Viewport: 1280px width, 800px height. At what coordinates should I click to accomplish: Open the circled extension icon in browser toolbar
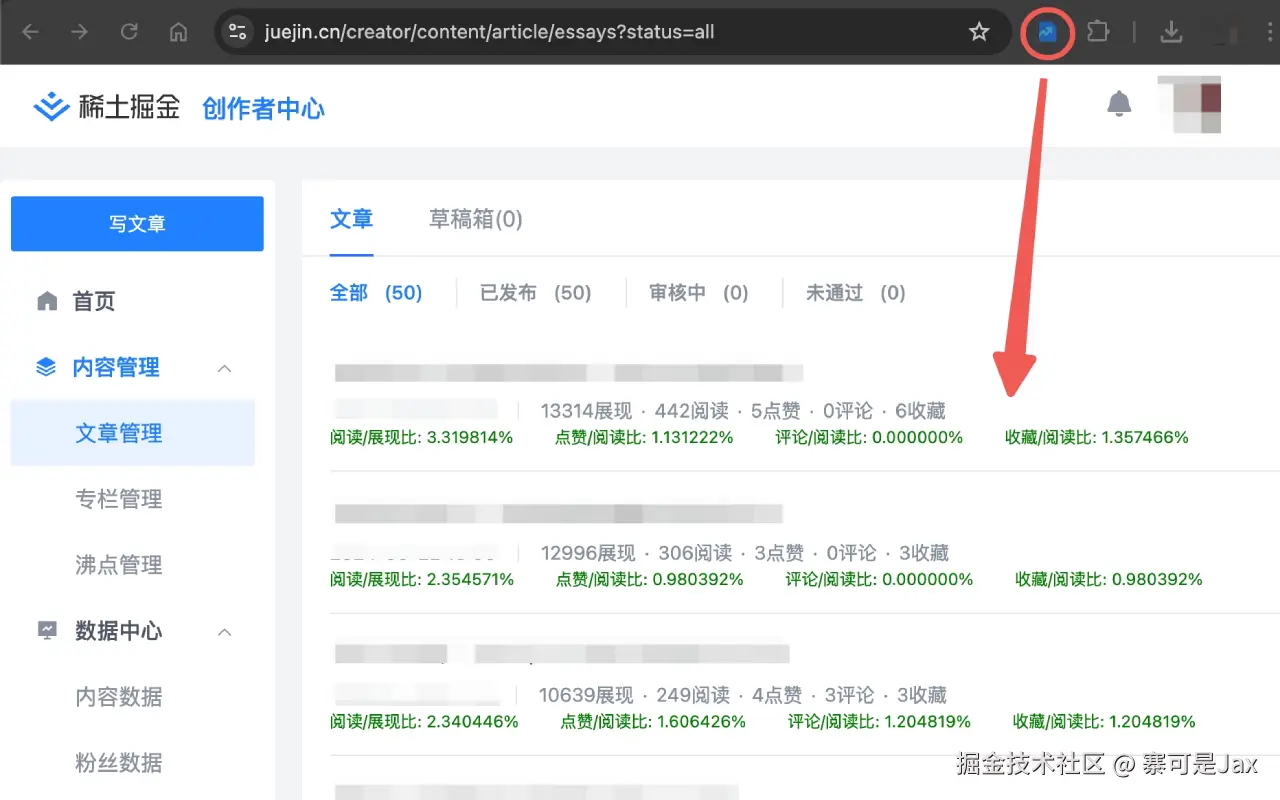(x=1046, y=31)
